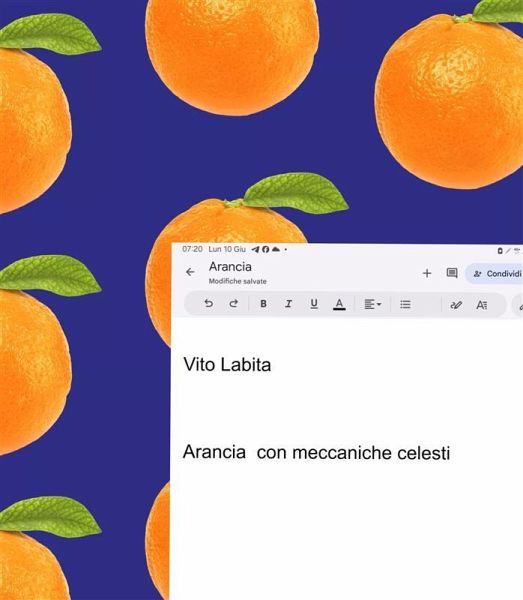Toggle italic formatting

pos(288,304)
